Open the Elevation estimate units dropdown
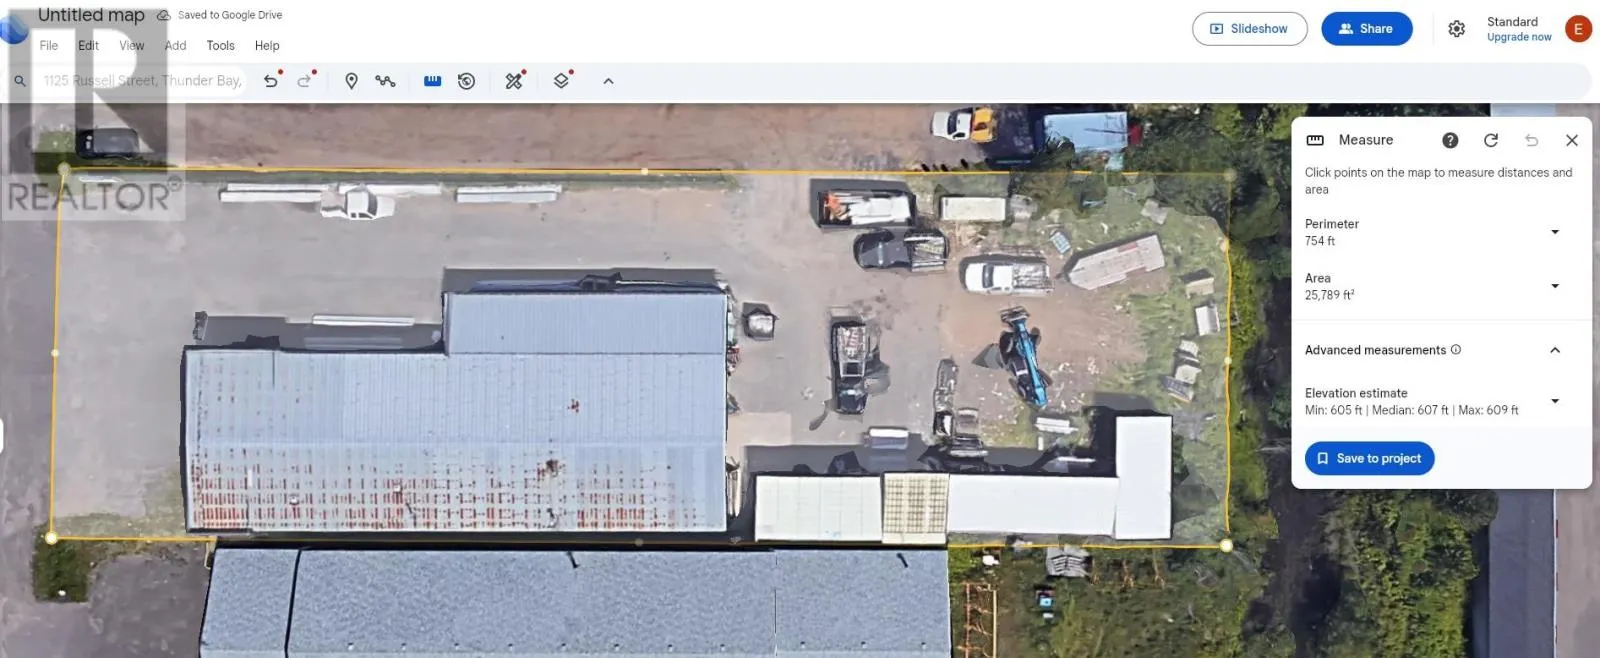1600x658 pixels. [x=1554, y=401]
